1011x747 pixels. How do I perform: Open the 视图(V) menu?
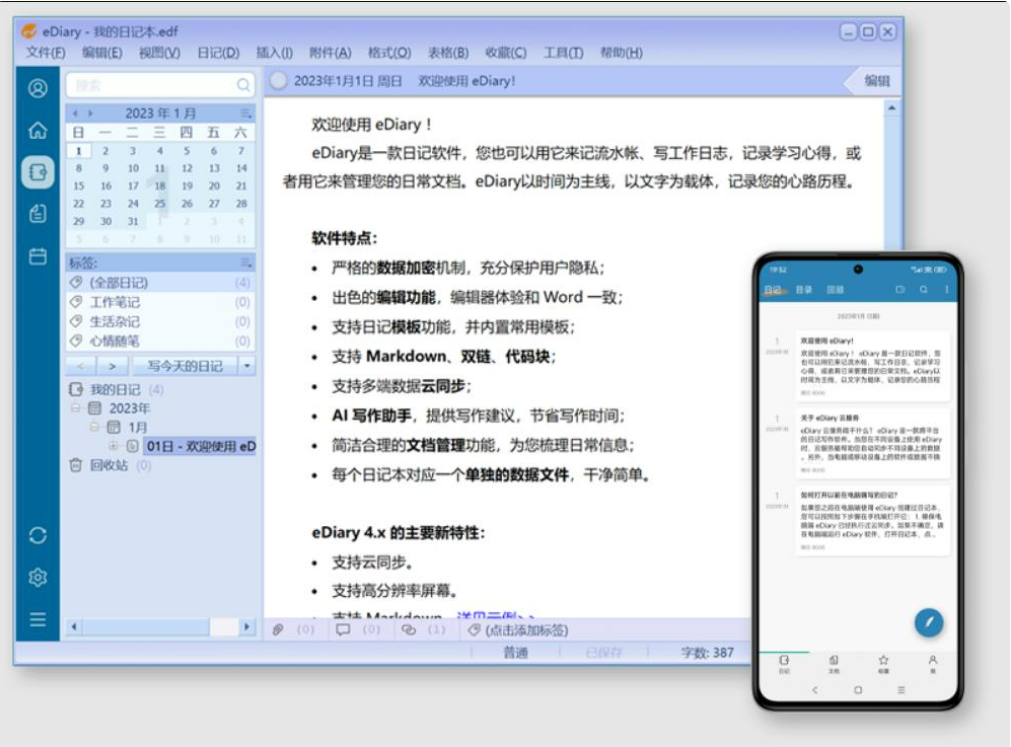click(x=159, y=52)
